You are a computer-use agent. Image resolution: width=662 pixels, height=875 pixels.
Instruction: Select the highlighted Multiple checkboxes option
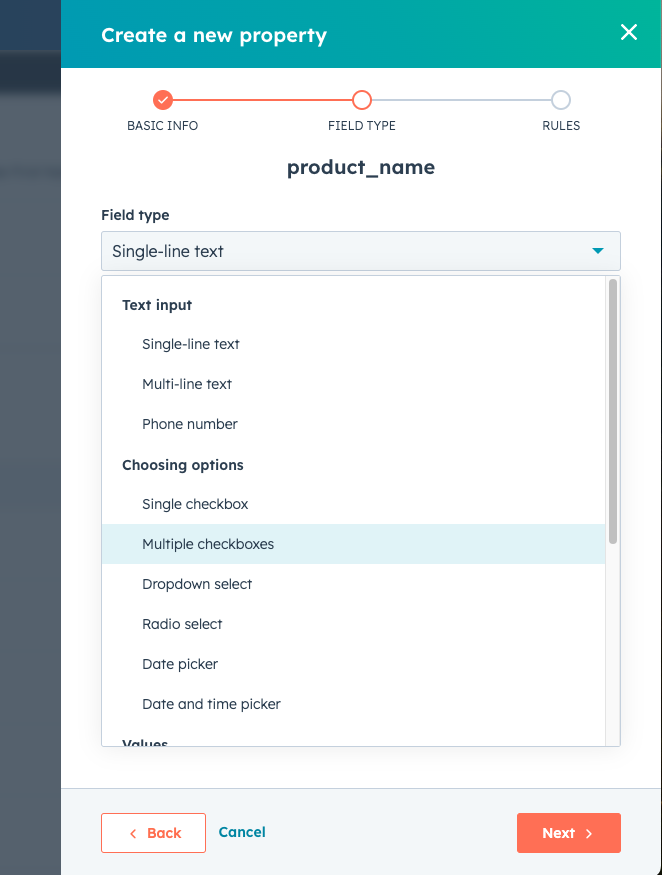pyautogui.click(x=208, y=544)
